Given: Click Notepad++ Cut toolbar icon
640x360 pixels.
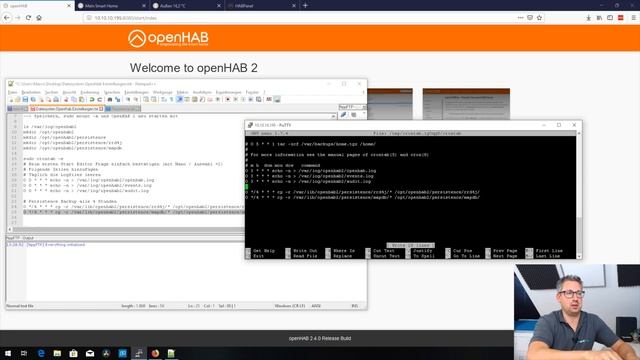Looking at the screenshot, I should coord(66,100).
